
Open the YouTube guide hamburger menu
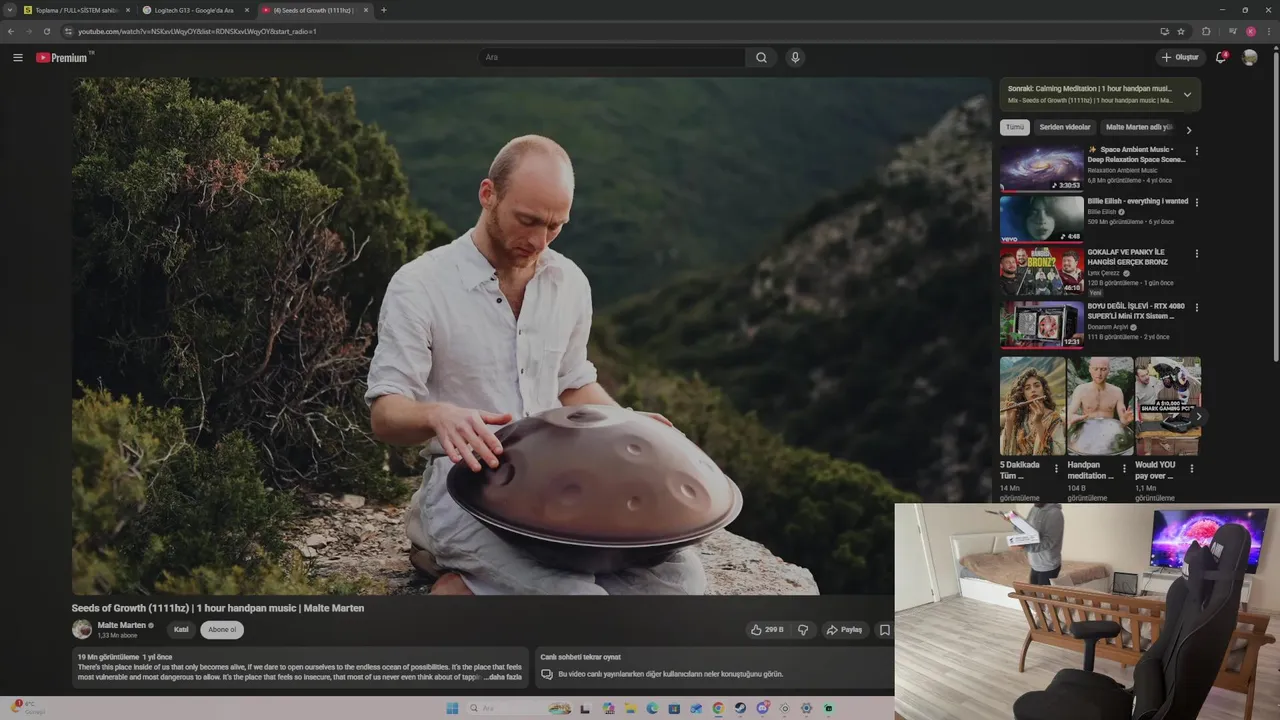click(18, 57)
